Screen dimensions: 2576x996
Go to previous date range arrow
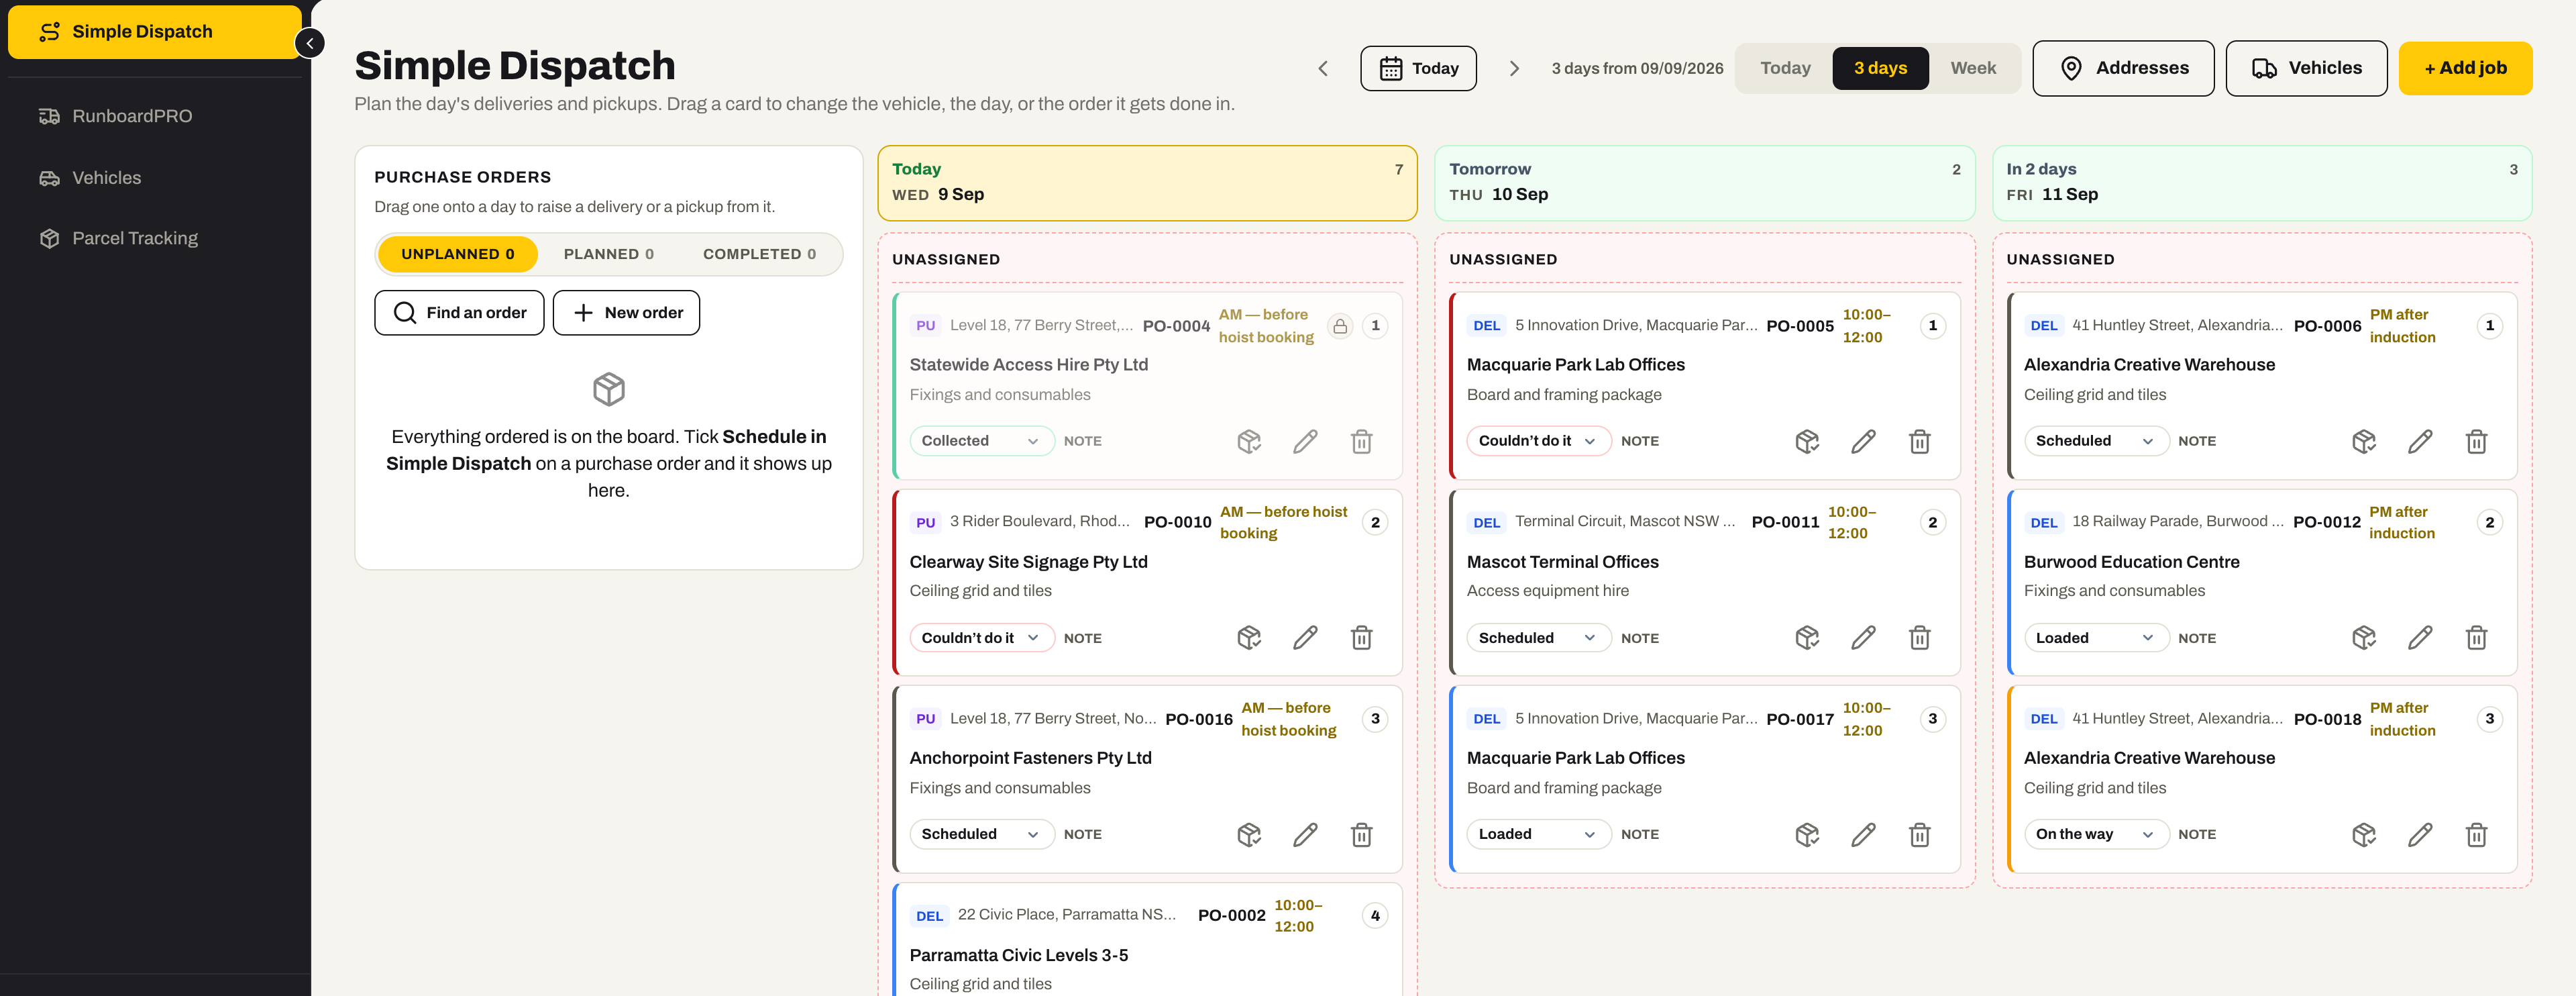click(x=1322, y=68)
